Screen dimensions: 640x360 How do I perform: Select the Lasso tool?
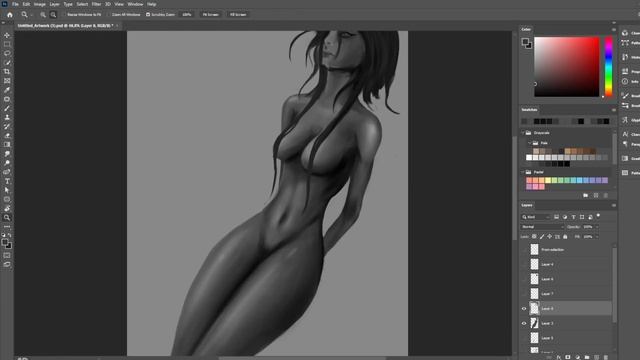coord(7,53)
